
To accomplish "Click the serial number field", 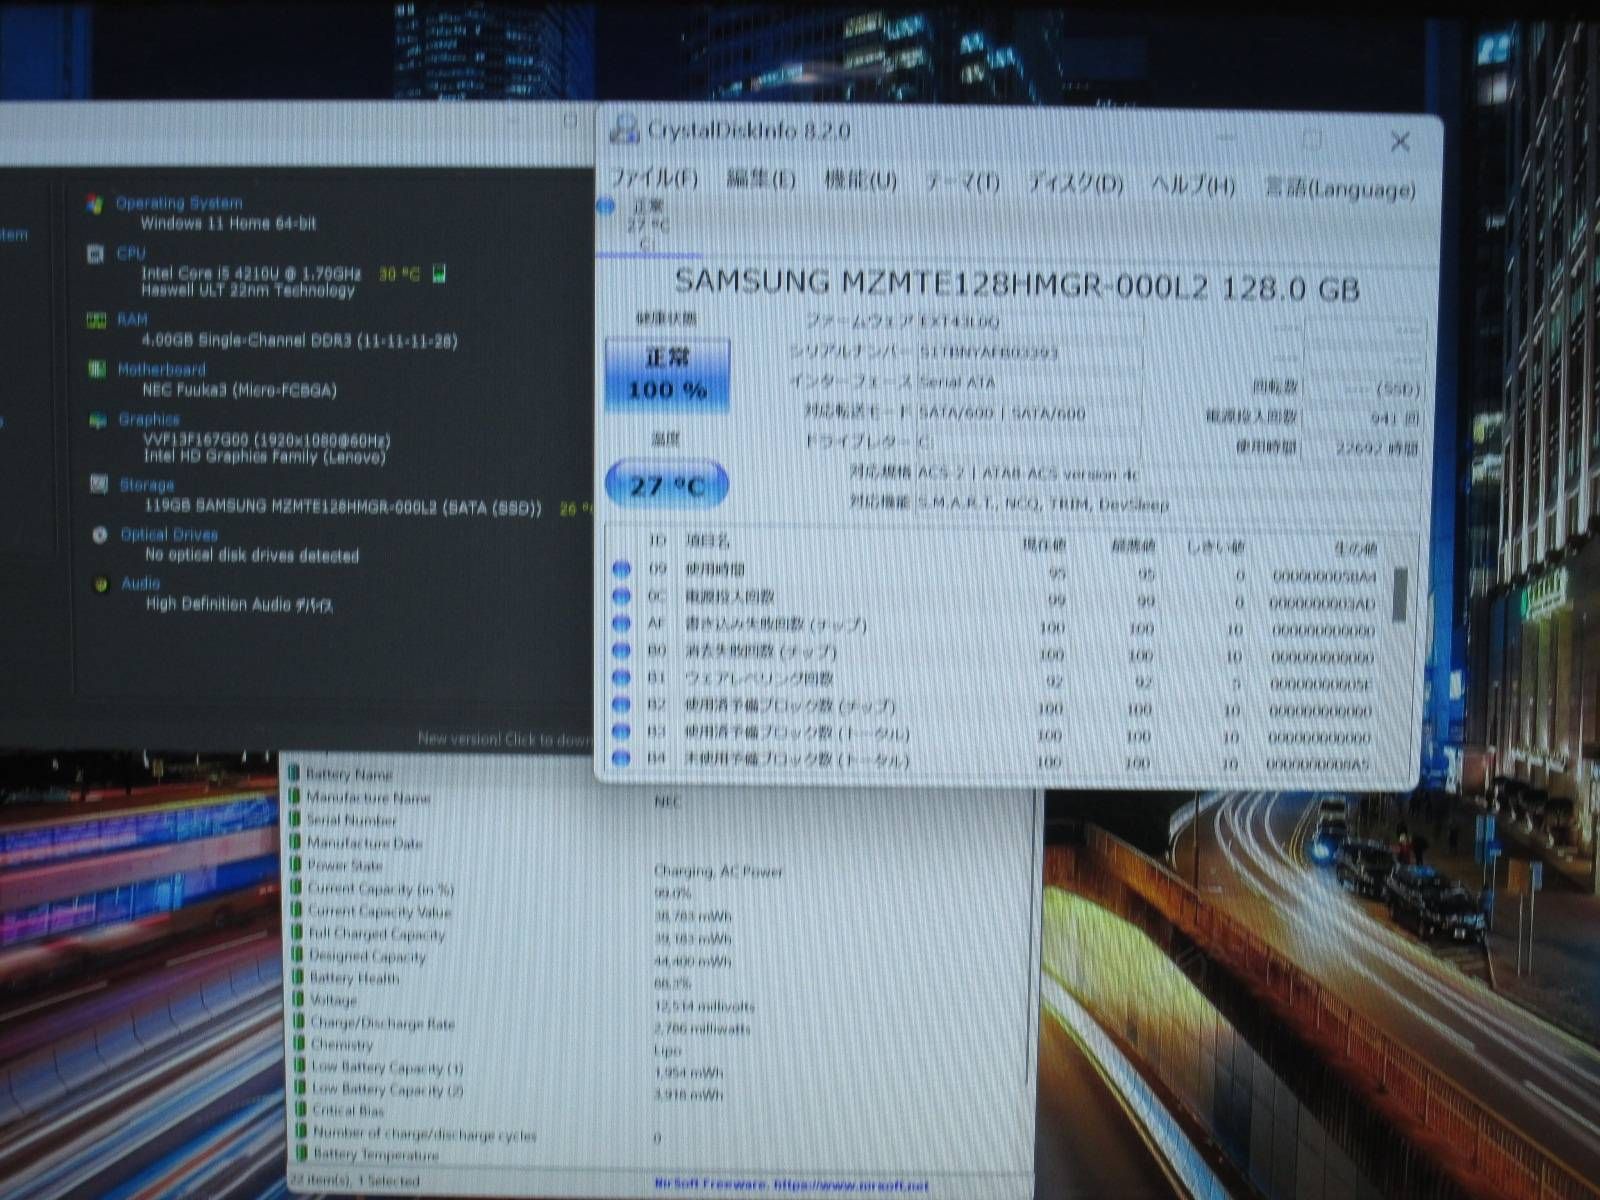I will point(1029,352).
